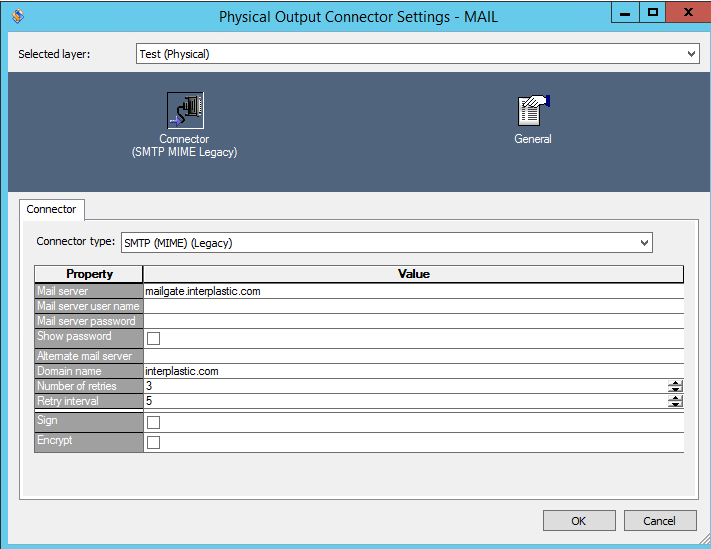The height and width of the screenshot is (549, 711).
Task: Click the Retry interval value field
Action: [405, 401]
